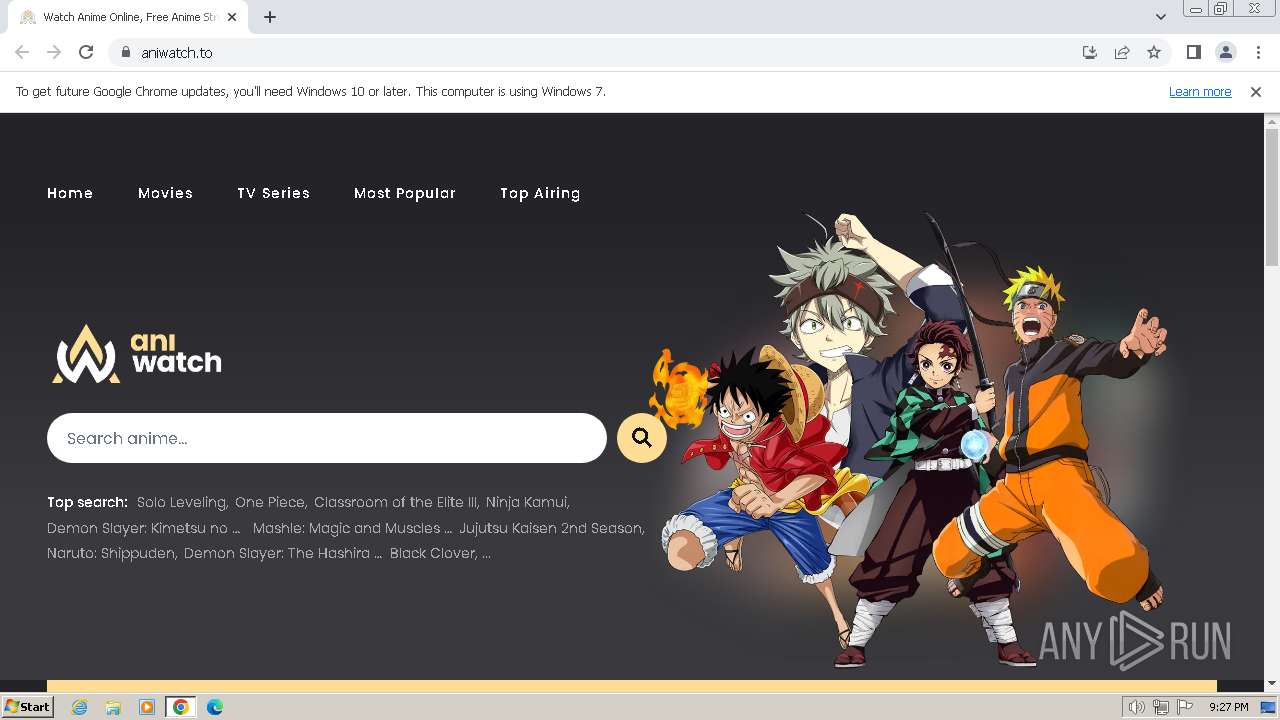Open the Home menu item
Viewport: 1280px width, 720px height.
(x=70, y=193)
